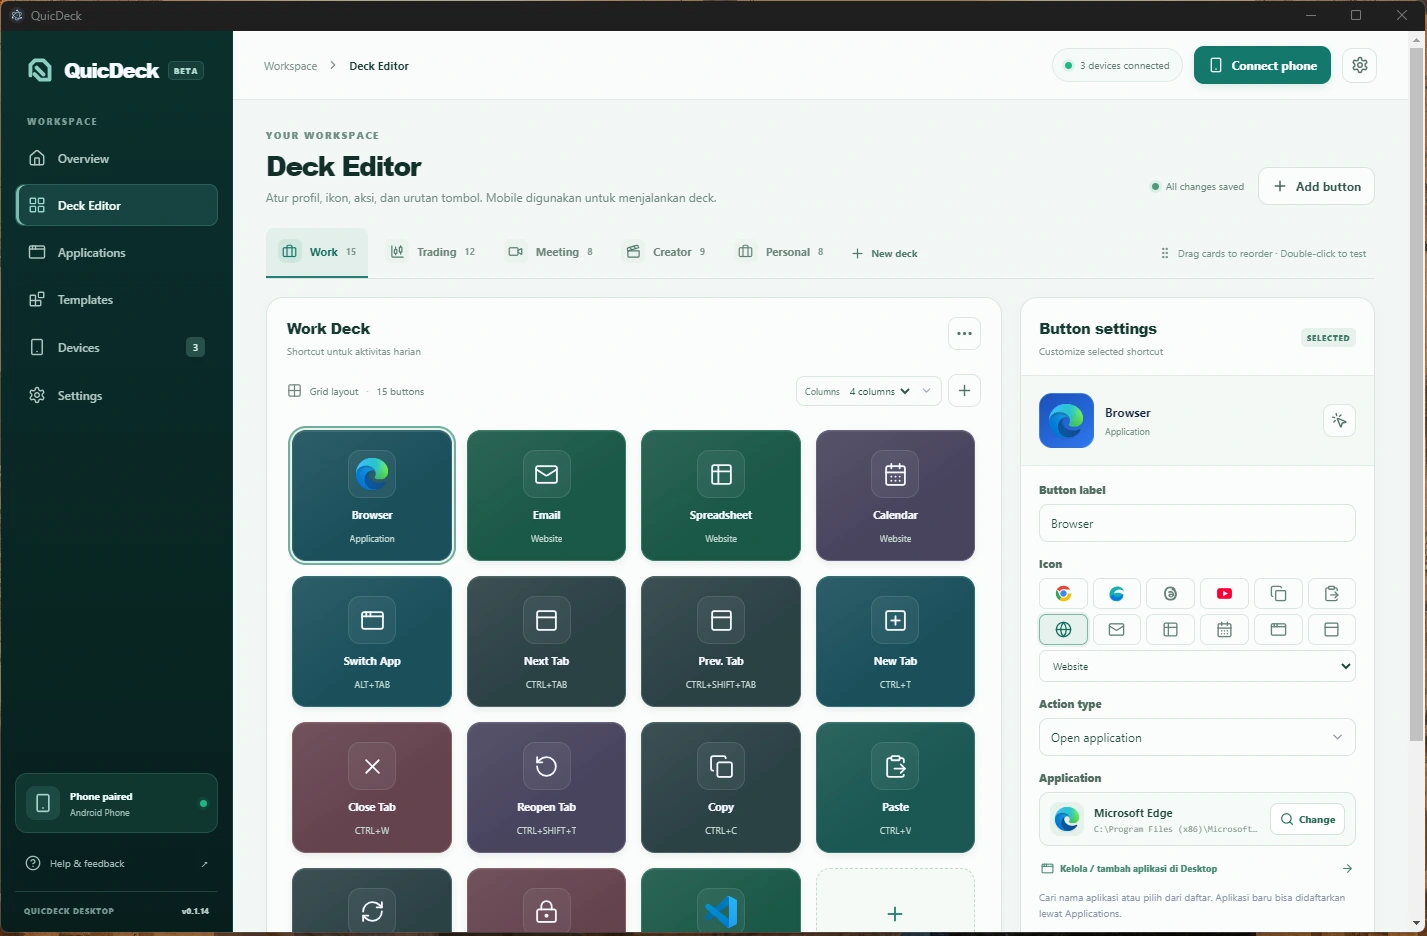
Task: Select the Next Tab deck card
Action: (546, 641)
